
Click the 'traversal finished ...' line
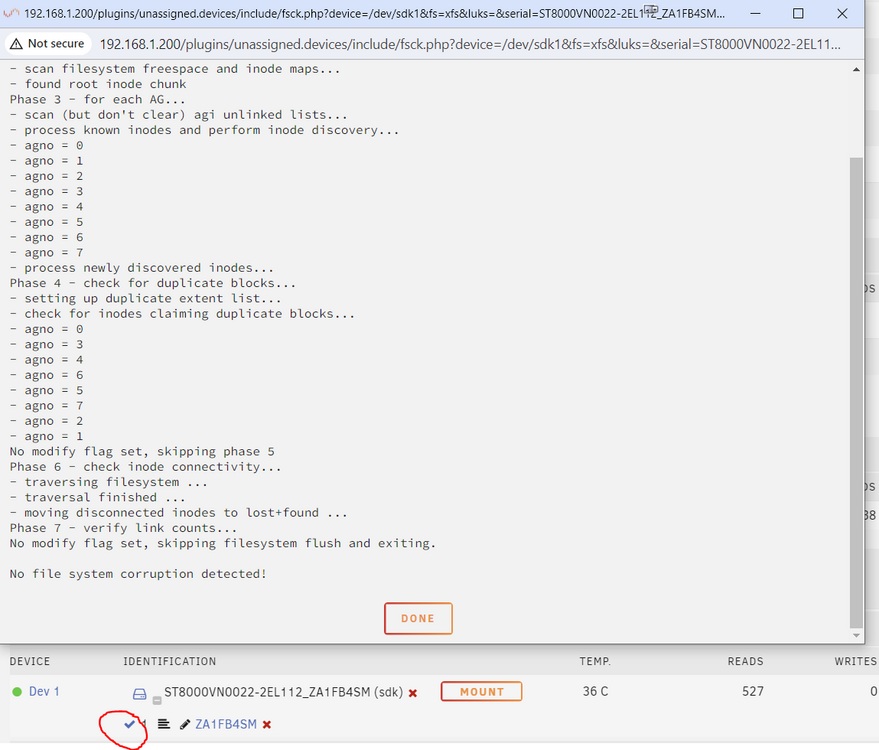[x=98, y=497]
